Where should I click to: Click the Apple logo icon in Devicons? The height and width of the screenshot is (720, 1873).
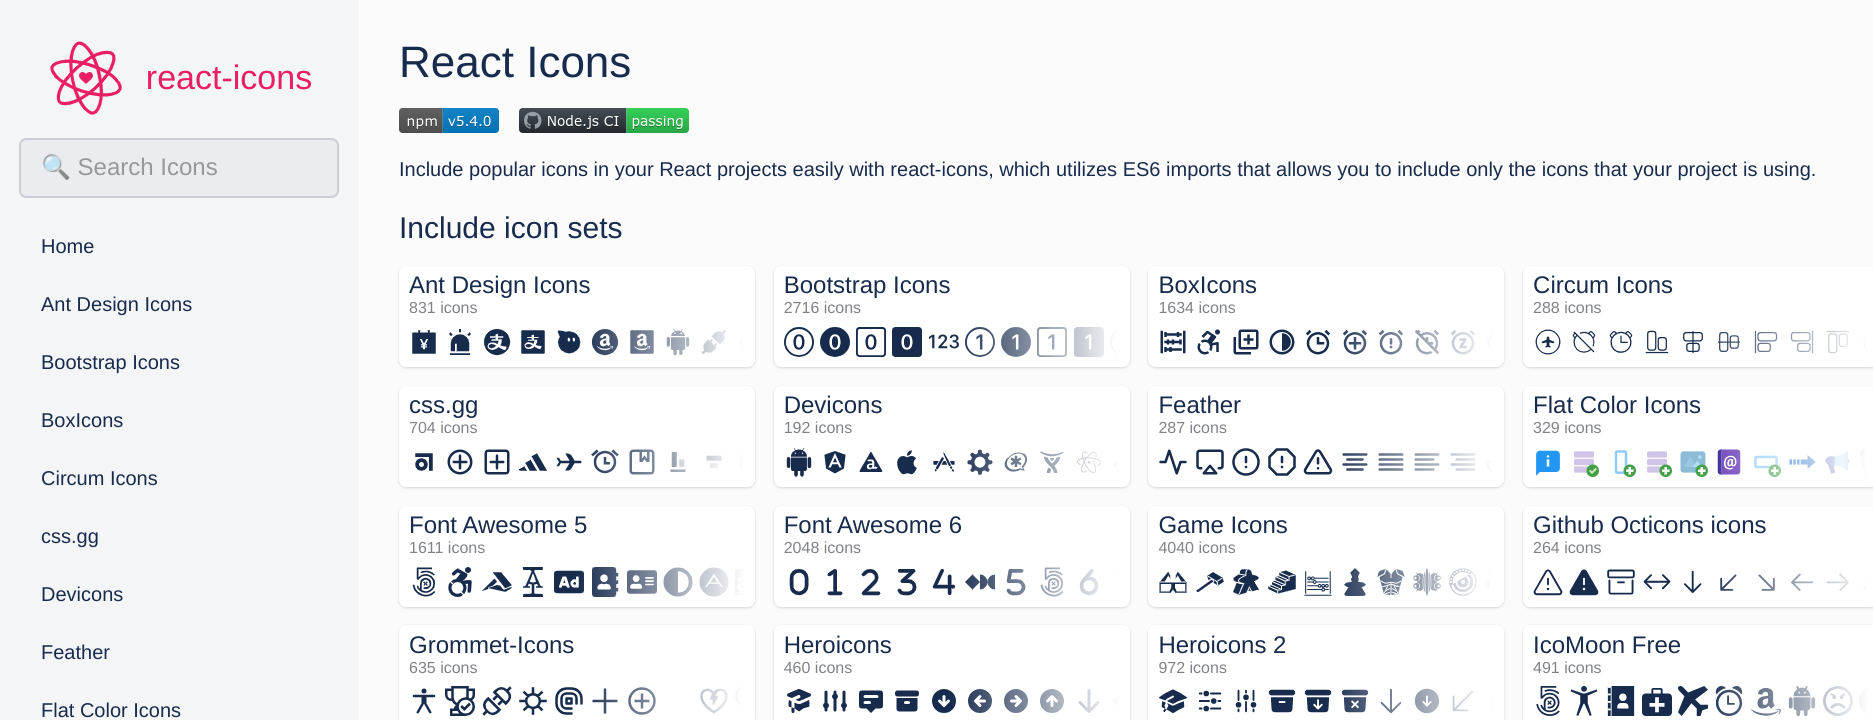(x=907, y=462)
